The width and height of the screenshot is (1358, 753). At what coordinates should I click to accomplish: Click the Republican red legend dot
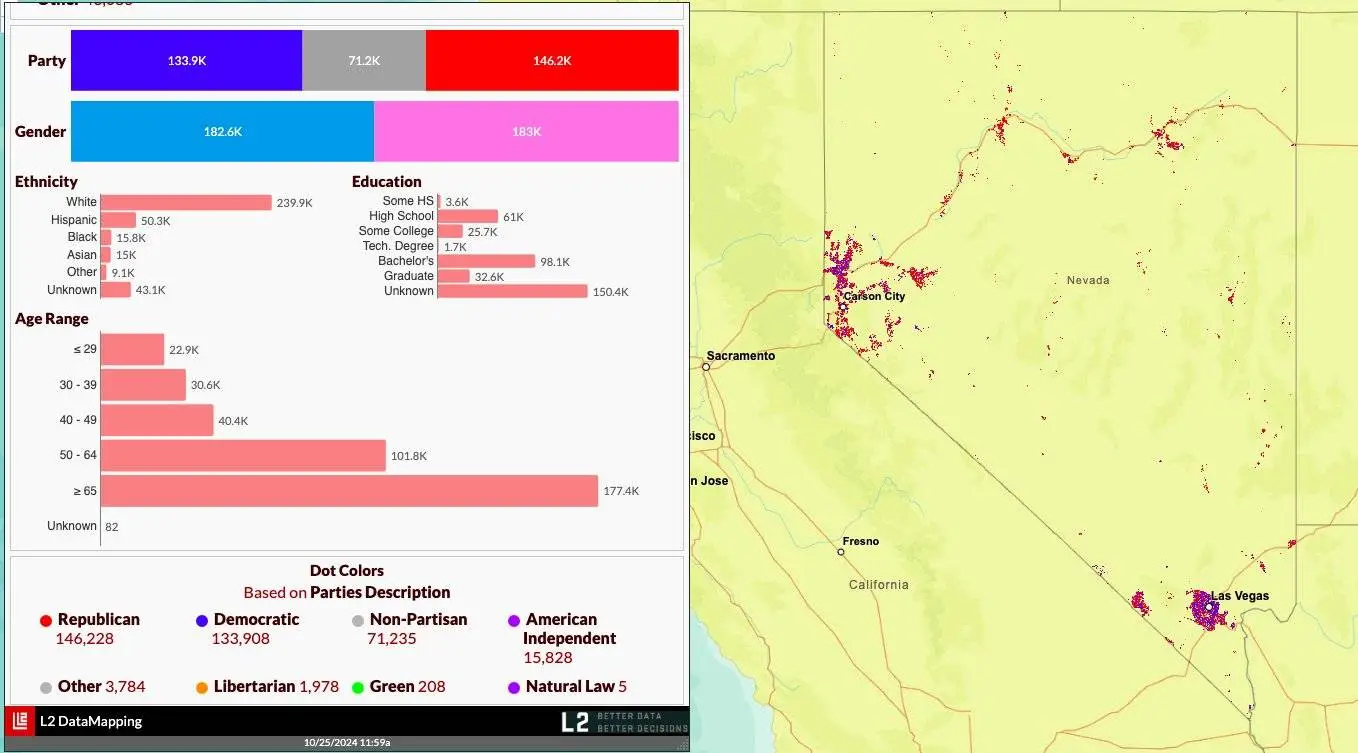(x=46, y=621)
